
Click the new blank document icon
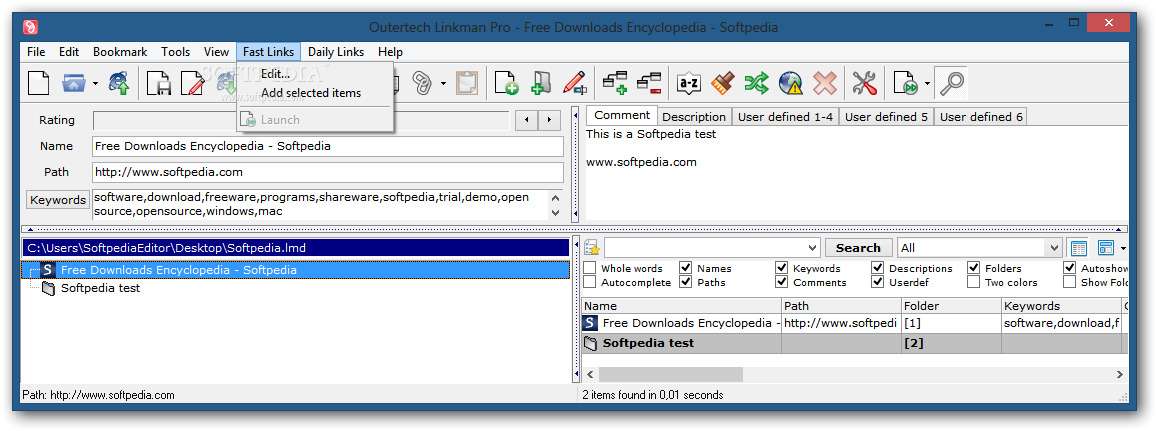(x=38, y=83)
